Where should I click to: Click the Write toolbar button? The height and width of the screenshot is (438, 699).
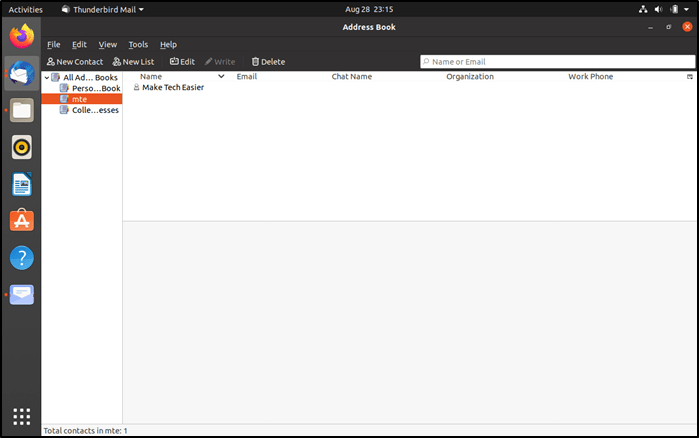click(x=220, y=61)
